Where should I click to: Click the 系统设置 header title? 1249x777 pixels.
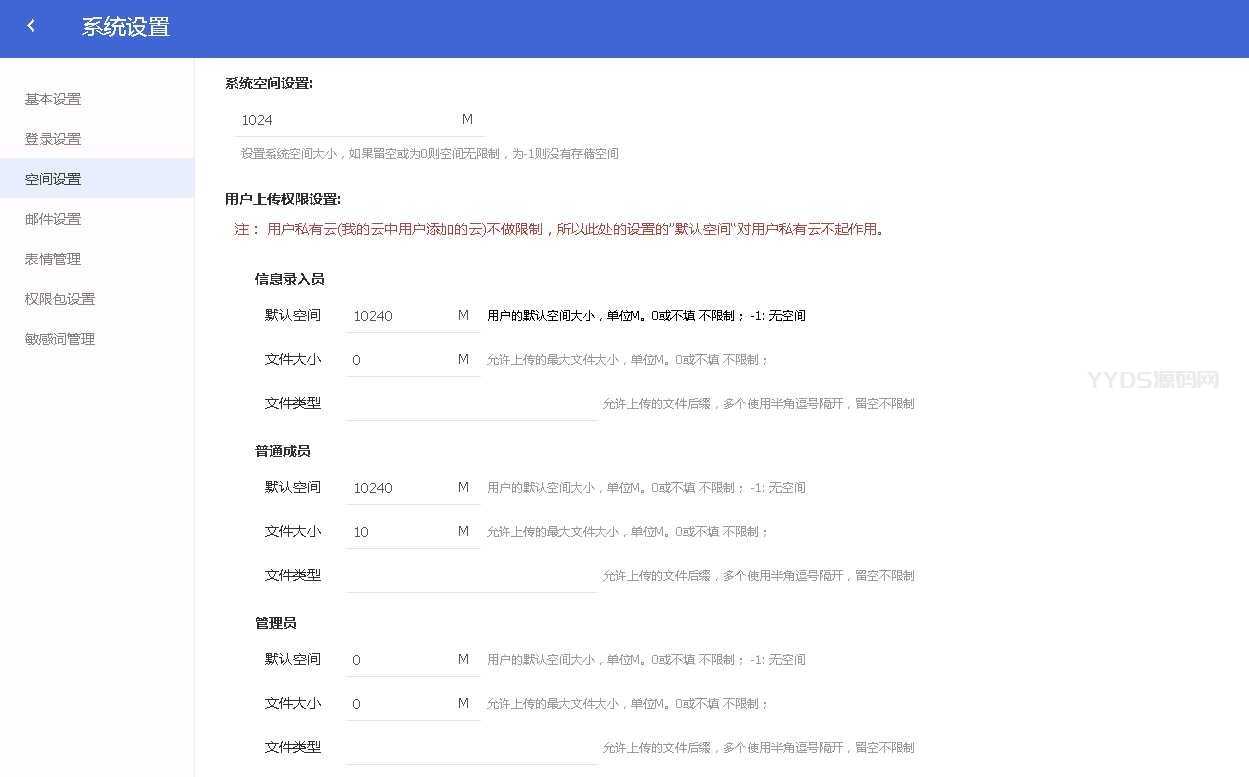pos(126,27)
